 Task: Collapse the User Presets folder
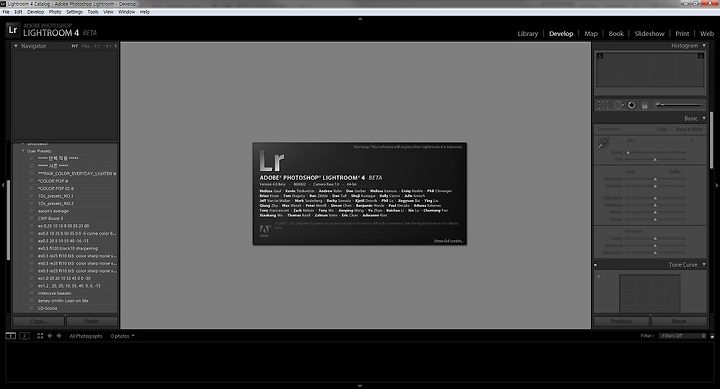pyautogui.click(x=23, y=151)
